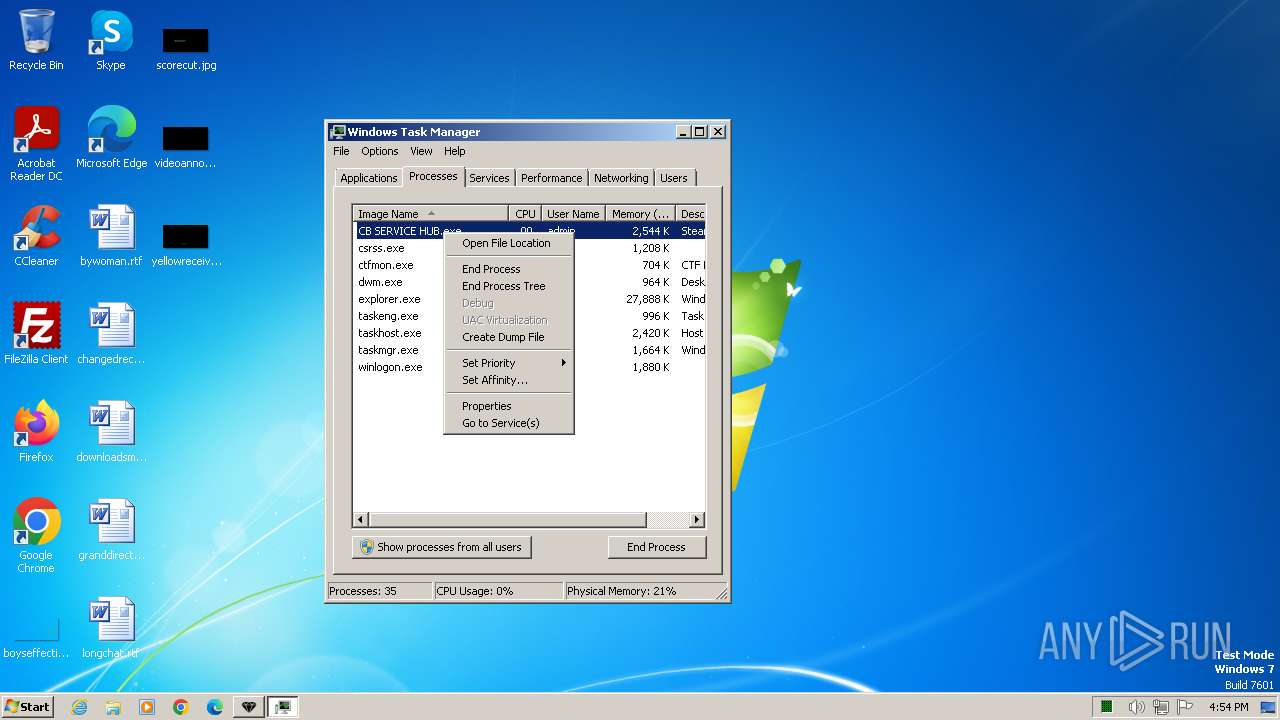Click the End Process button at bottom

[657, 547]
